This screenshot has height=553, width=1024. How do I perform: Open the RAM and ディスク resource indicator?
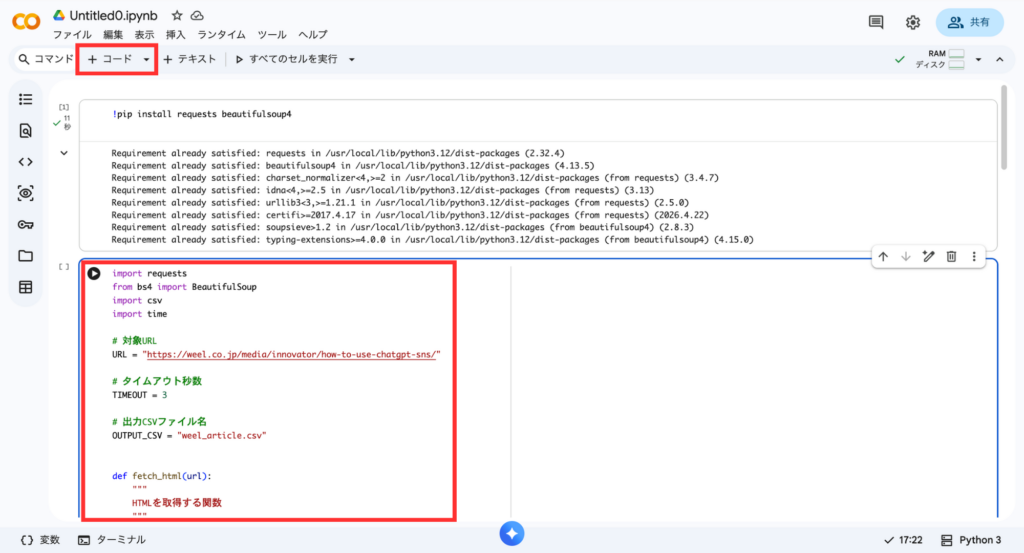point(940,59)
